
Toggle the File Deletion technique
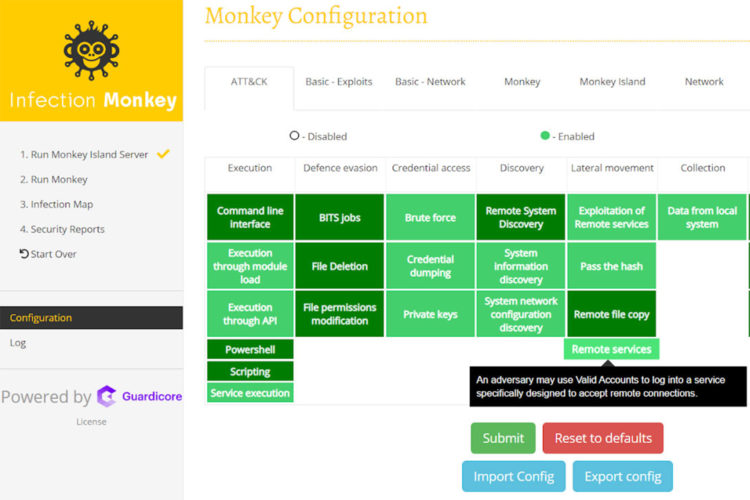click(x=340, y=266)
